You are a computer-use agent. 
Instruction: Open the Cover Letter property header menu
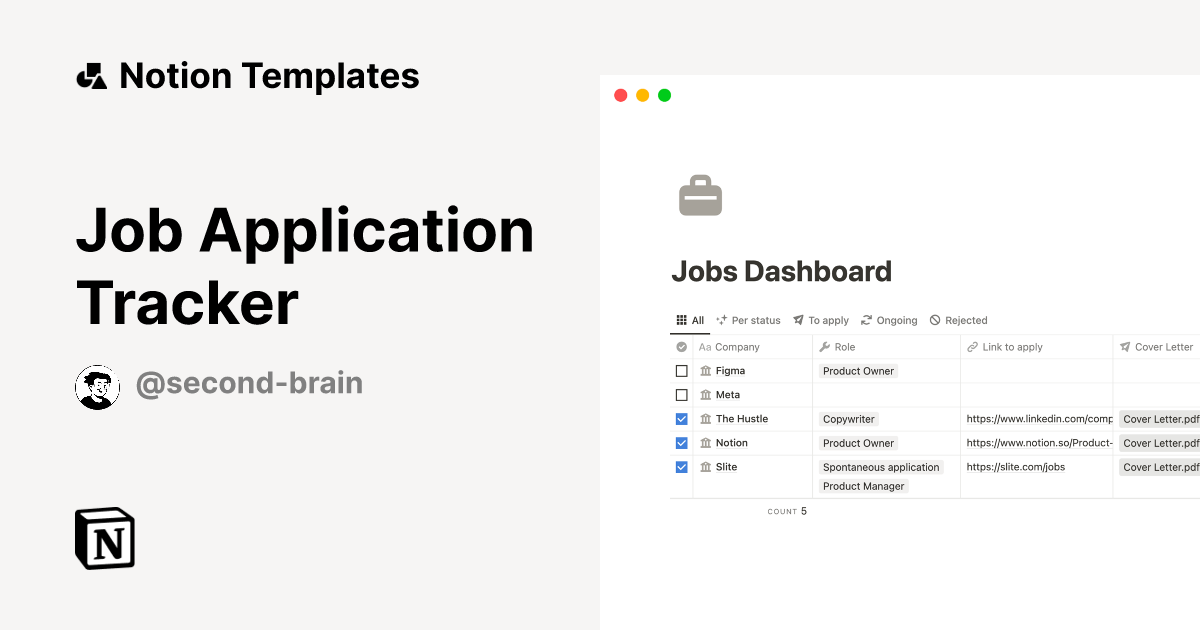(1156, 346)
